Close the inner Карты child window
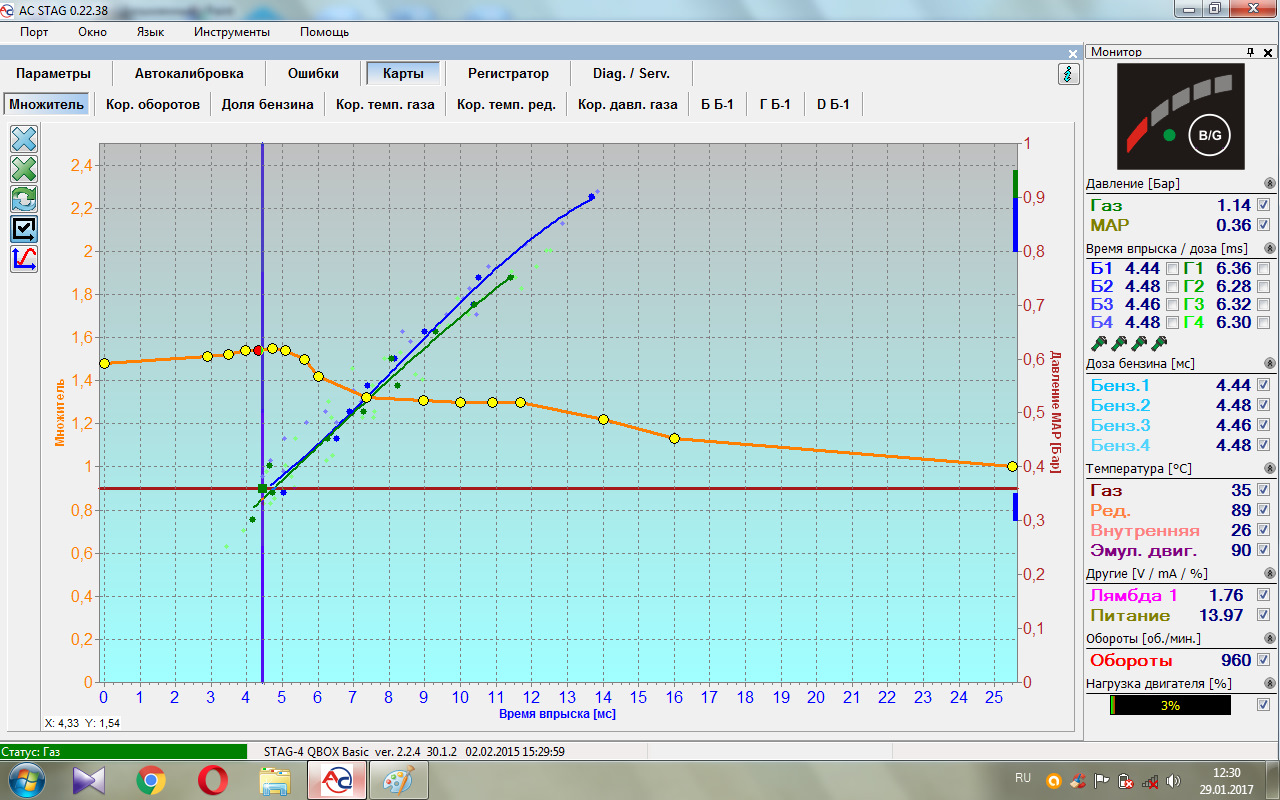Image resolution: width=1280 pixels, height=800 pixels. [x=1072, y=52]
